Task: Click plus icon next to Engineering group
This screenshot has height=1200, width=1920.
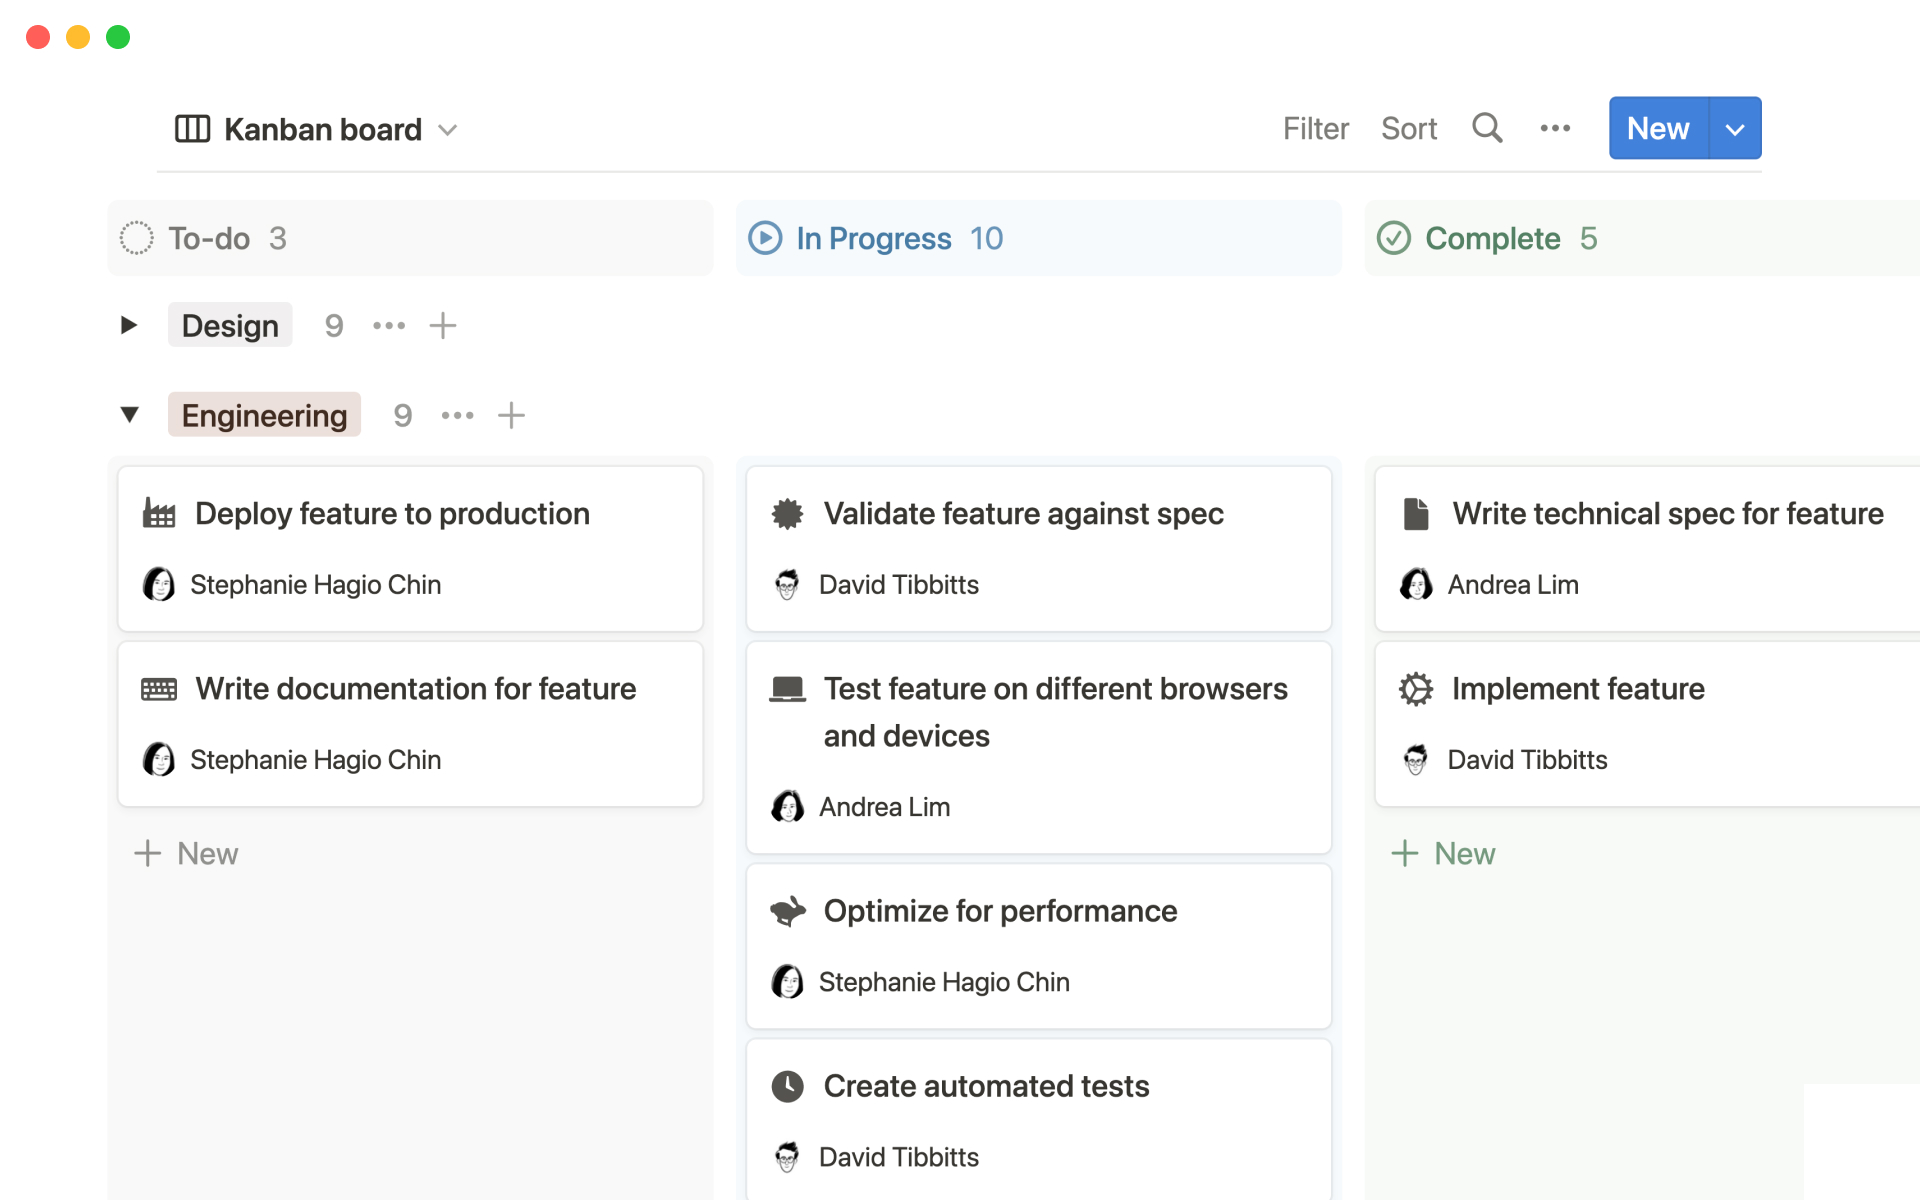Action: click(511, 415)
